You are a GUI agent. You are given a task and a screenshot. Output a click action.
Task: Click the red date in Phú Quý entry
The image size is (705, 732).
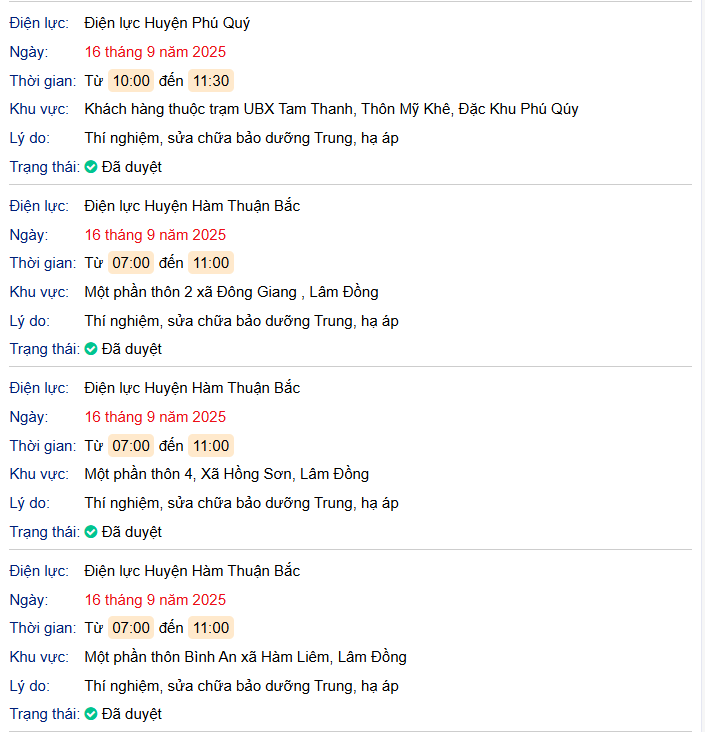tap(155, 52)
